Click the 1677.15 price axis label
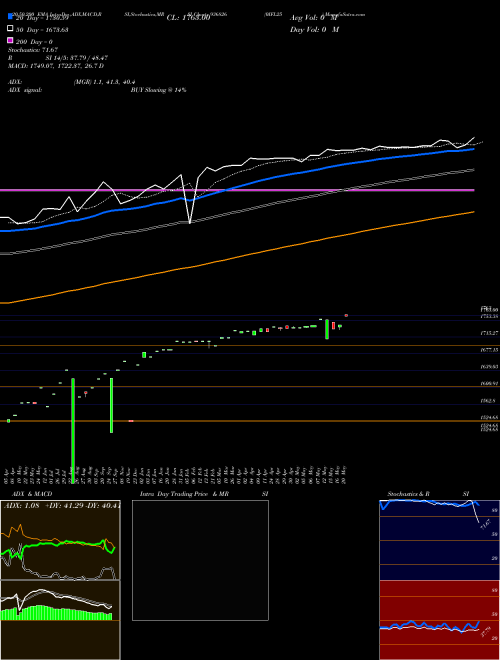Screen dimensions: 500x660 click(x=489, y=350)
